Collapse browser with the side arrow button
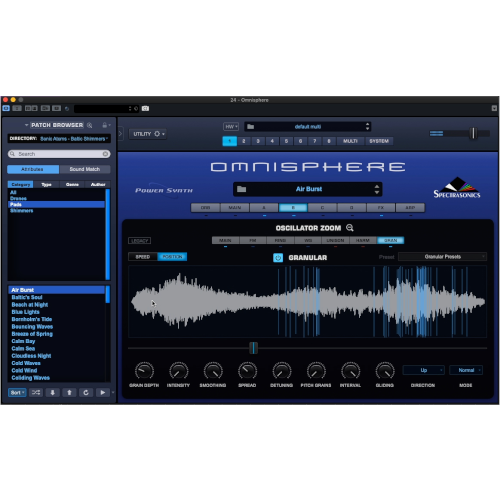The height and width of the screenshot is (500, 500). coord(120,134)
